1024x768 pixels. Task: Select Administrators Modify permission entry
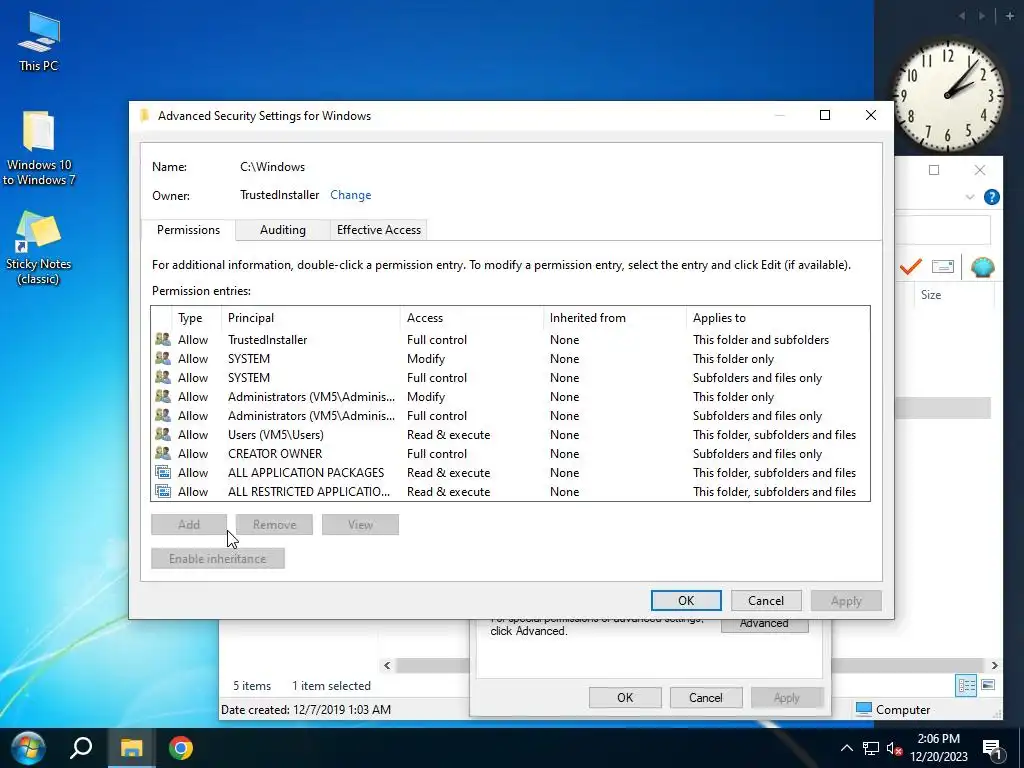pos(510,396)
